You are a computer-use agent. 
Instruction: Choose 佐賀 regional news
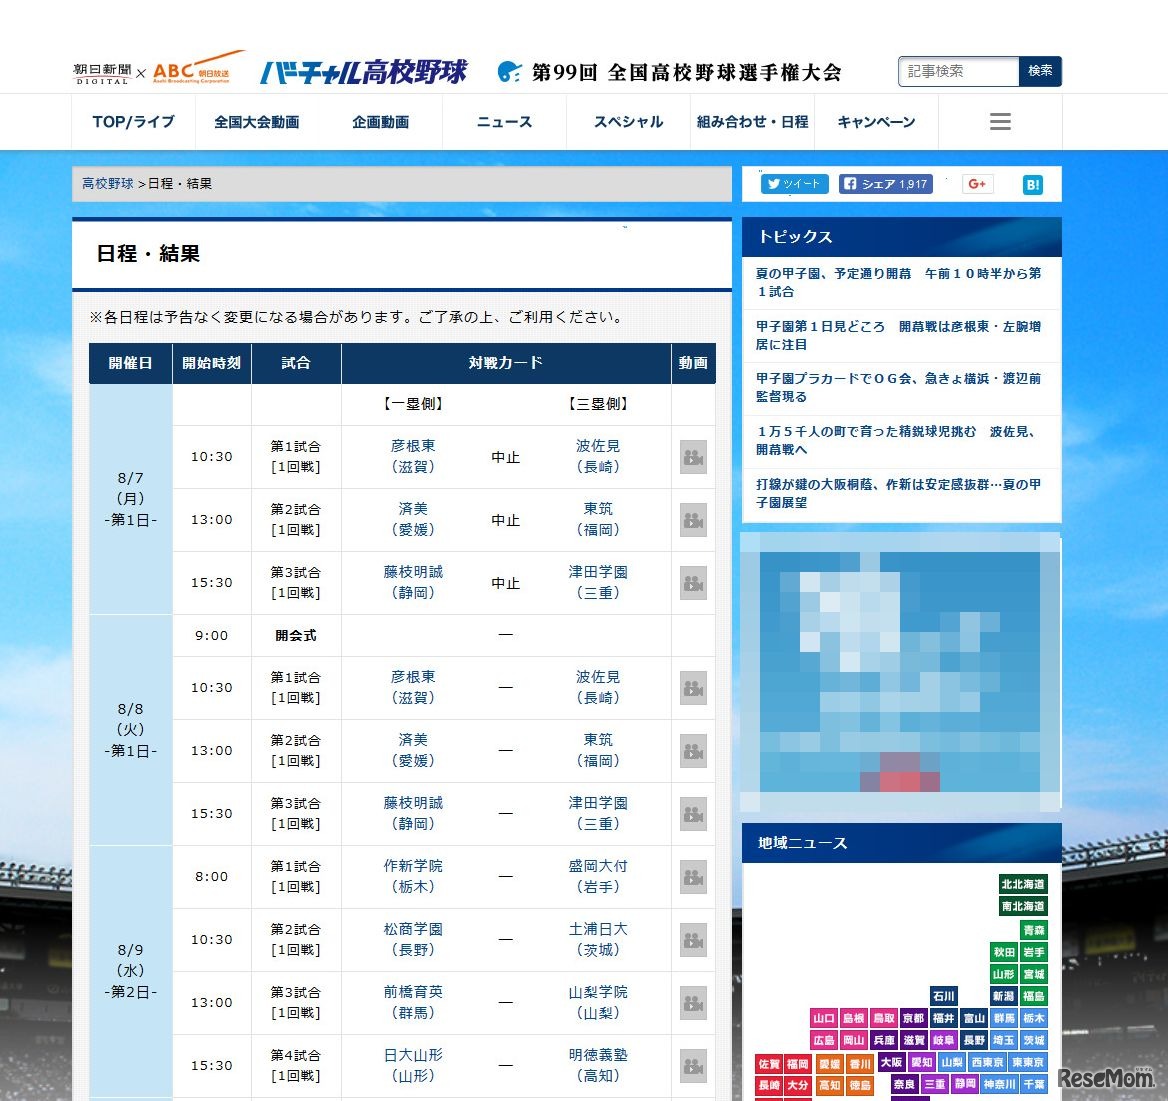(769, 1064)
